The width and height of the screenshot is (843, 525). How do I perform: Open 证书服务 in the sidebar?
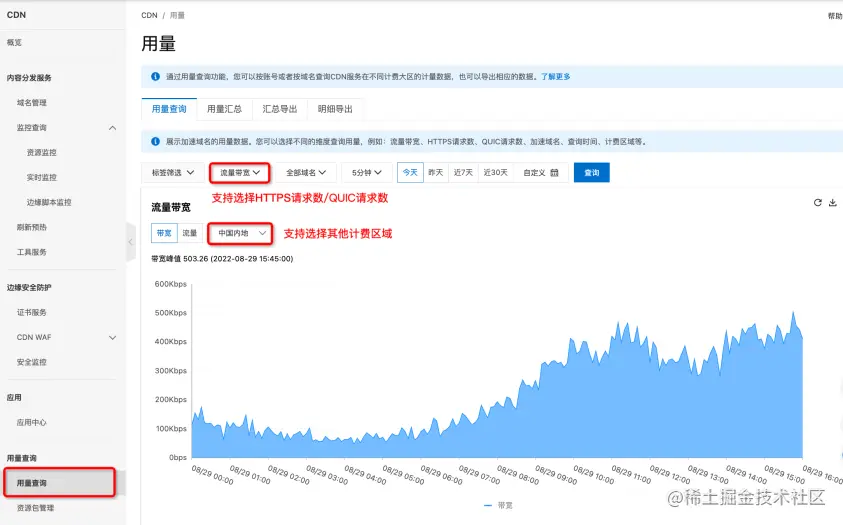pyautogui.click(x=32, y=312)
